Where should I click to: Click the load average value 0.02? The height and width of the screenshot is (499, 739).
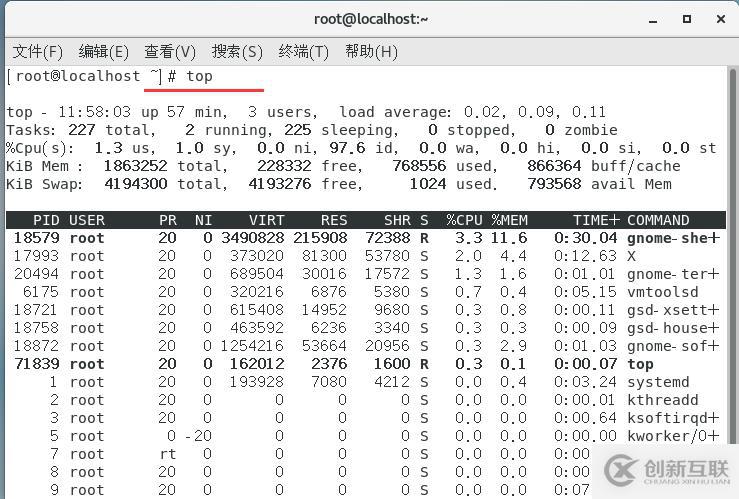(x=482, y=112)
